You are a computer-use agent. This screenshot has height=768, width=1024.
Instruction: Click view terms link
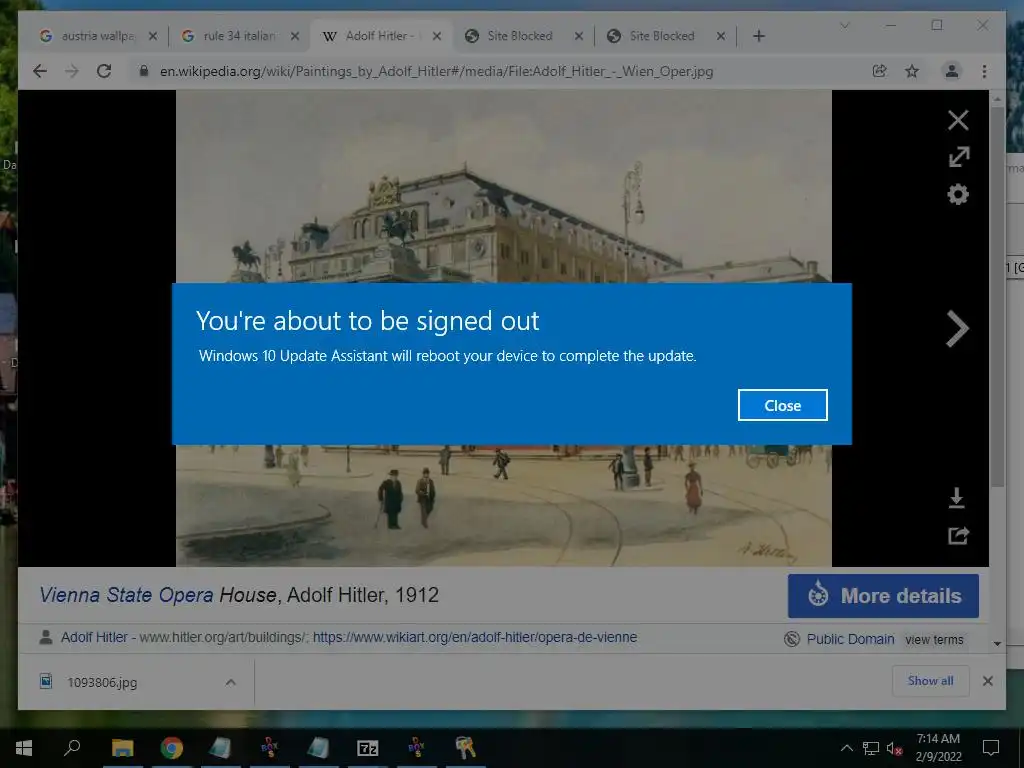pyautogui.click(x=934, y=640)
